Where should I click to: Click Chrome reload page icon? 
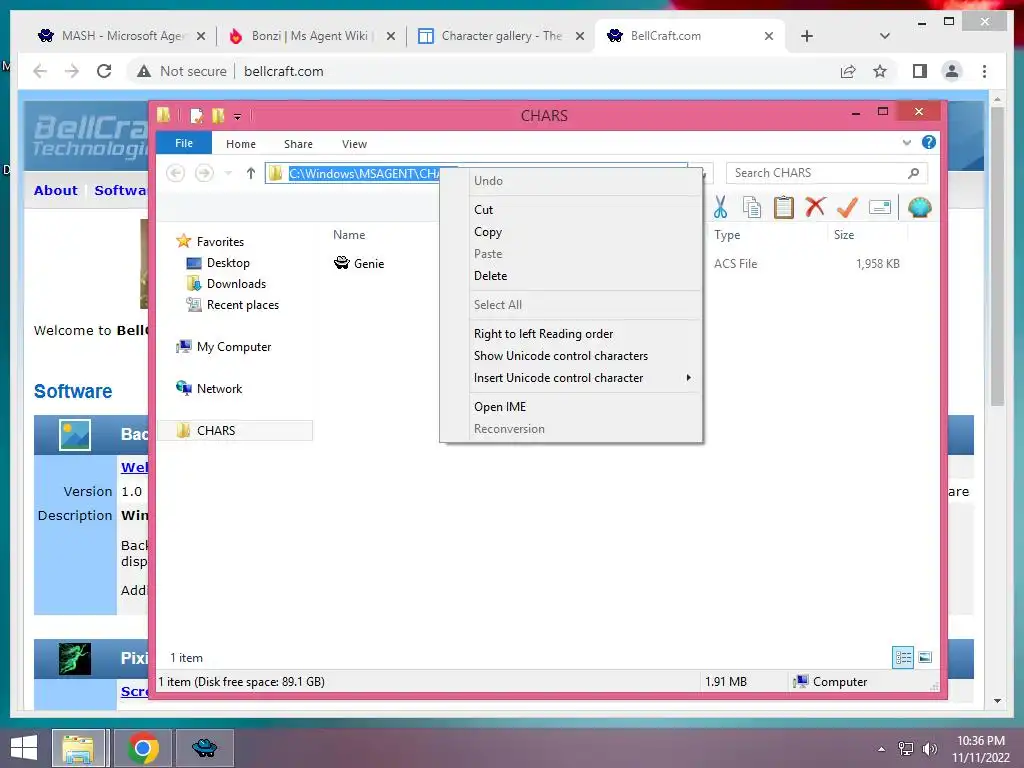pos(104,71)
